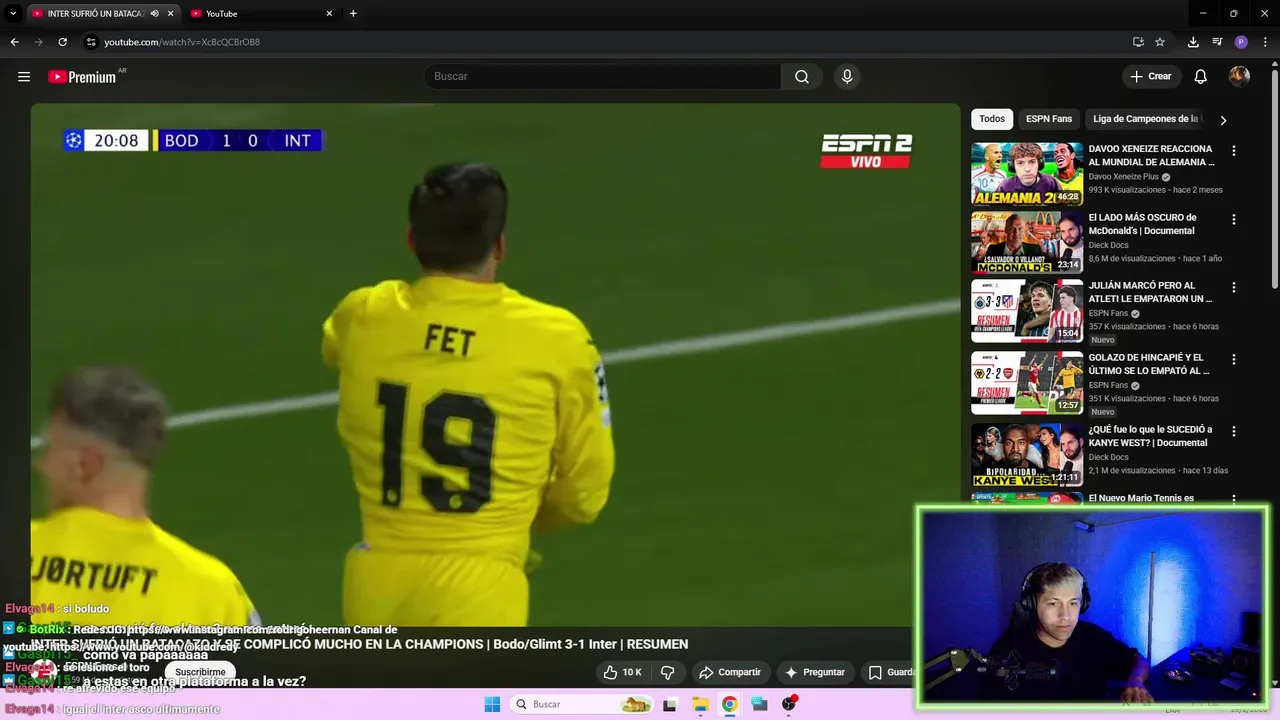
Task: View site information icon in address bar
Action: pos(91,42)
